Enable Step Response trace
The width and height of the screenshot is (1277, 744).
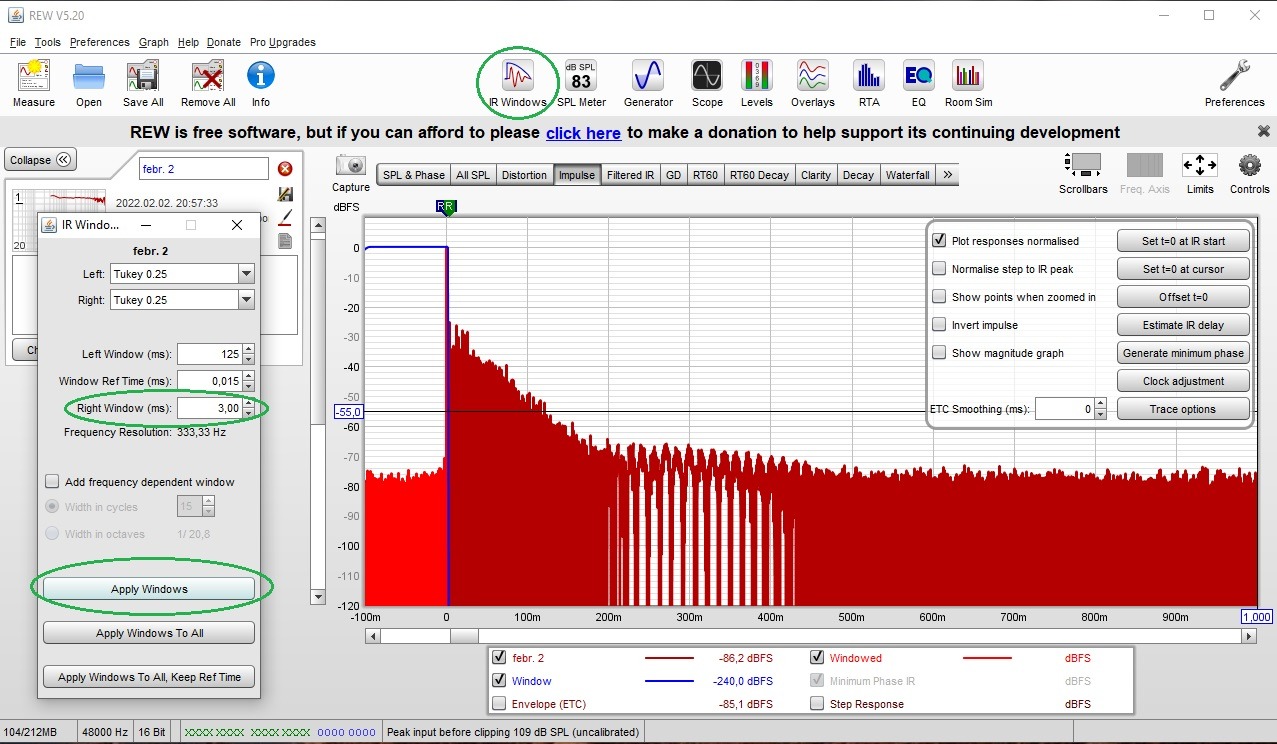816,704
